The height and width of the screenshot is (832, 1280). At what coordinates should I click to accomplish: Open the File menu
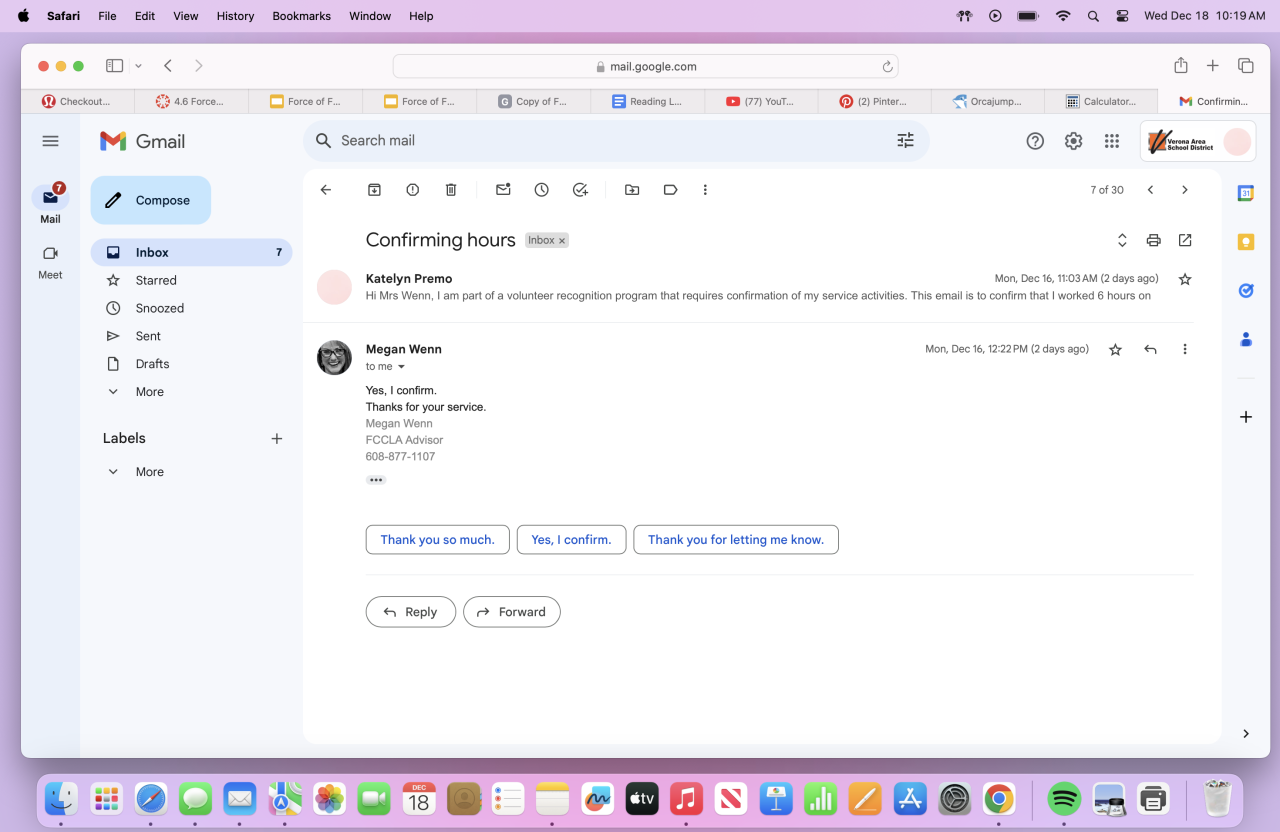tap(108, 16)
